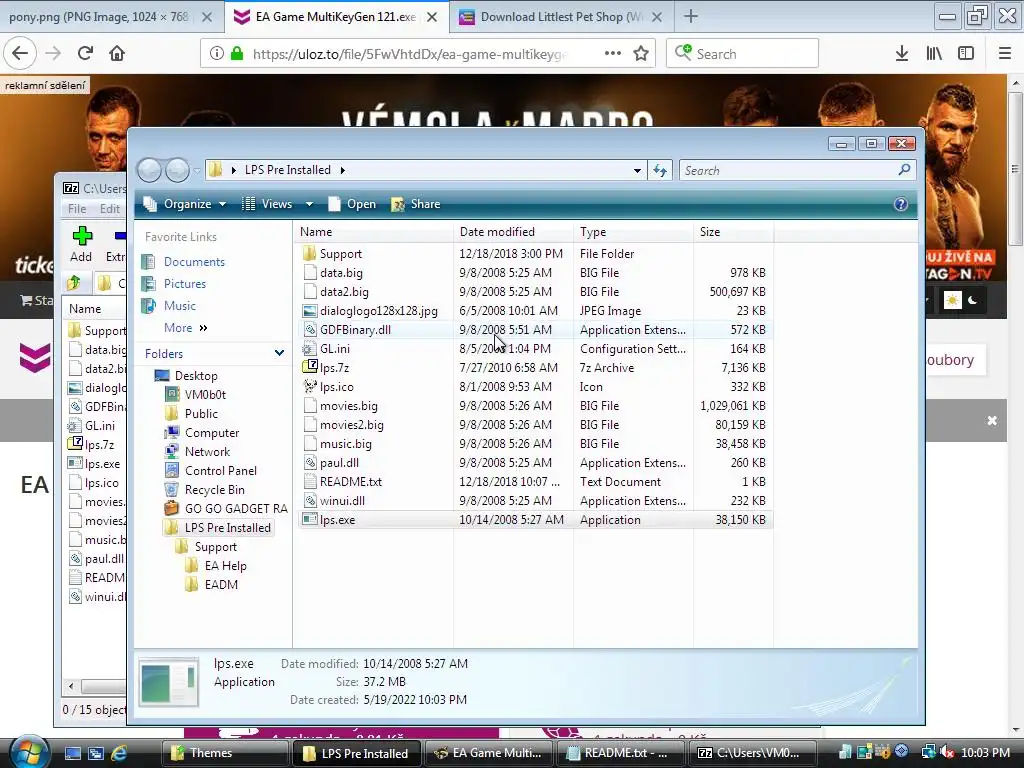The width and height of the screenshot is (1024, 768).
Task: Click the volume muted tray icon
Action: [948, 752]
